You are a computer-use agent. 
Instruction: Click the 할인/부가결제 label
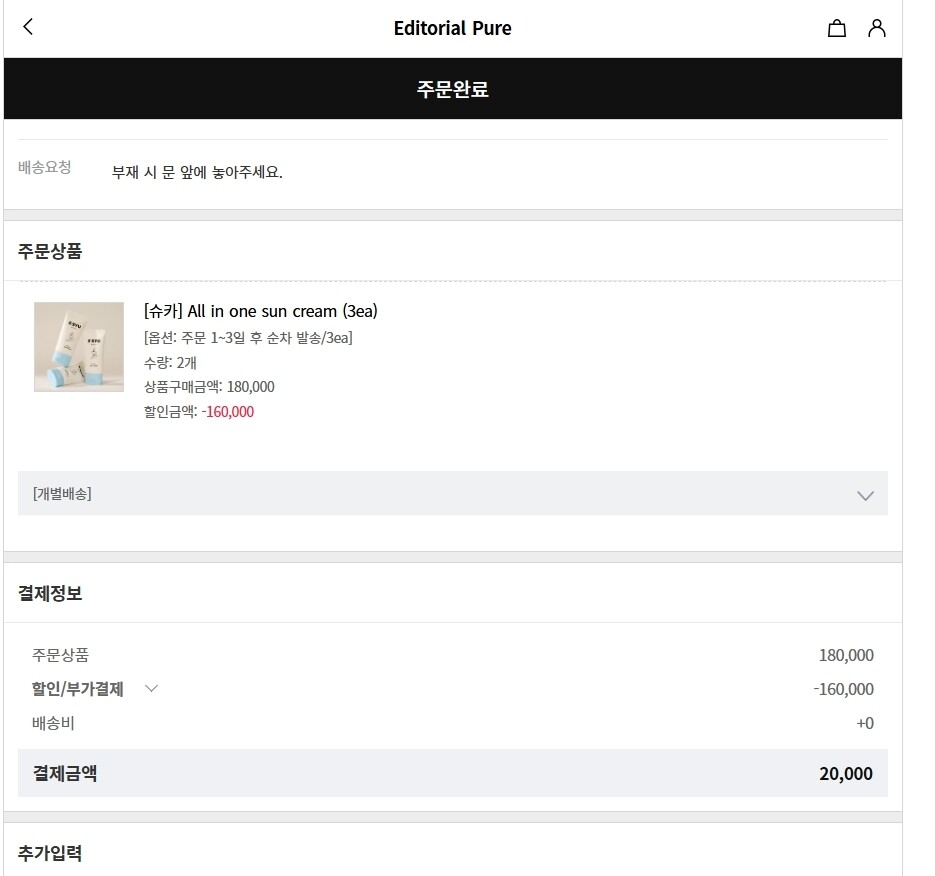(78, 689)
